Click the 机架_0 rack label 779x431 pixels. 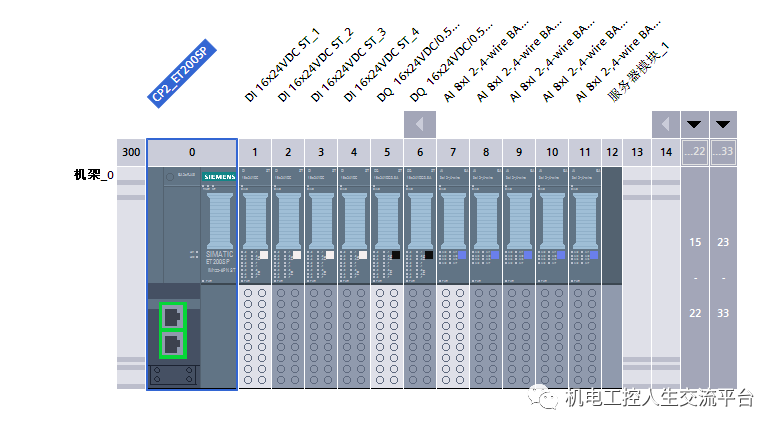[94, 175]
